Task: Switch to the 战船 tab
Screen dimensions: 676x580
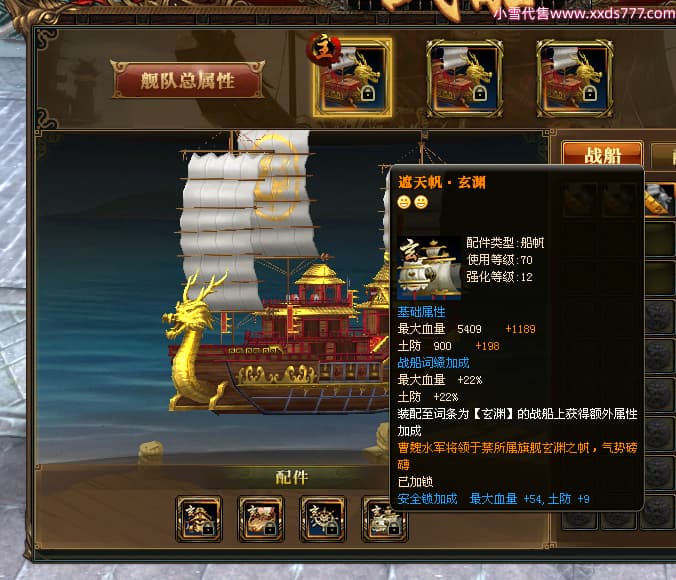Action: tap(602, 154)
